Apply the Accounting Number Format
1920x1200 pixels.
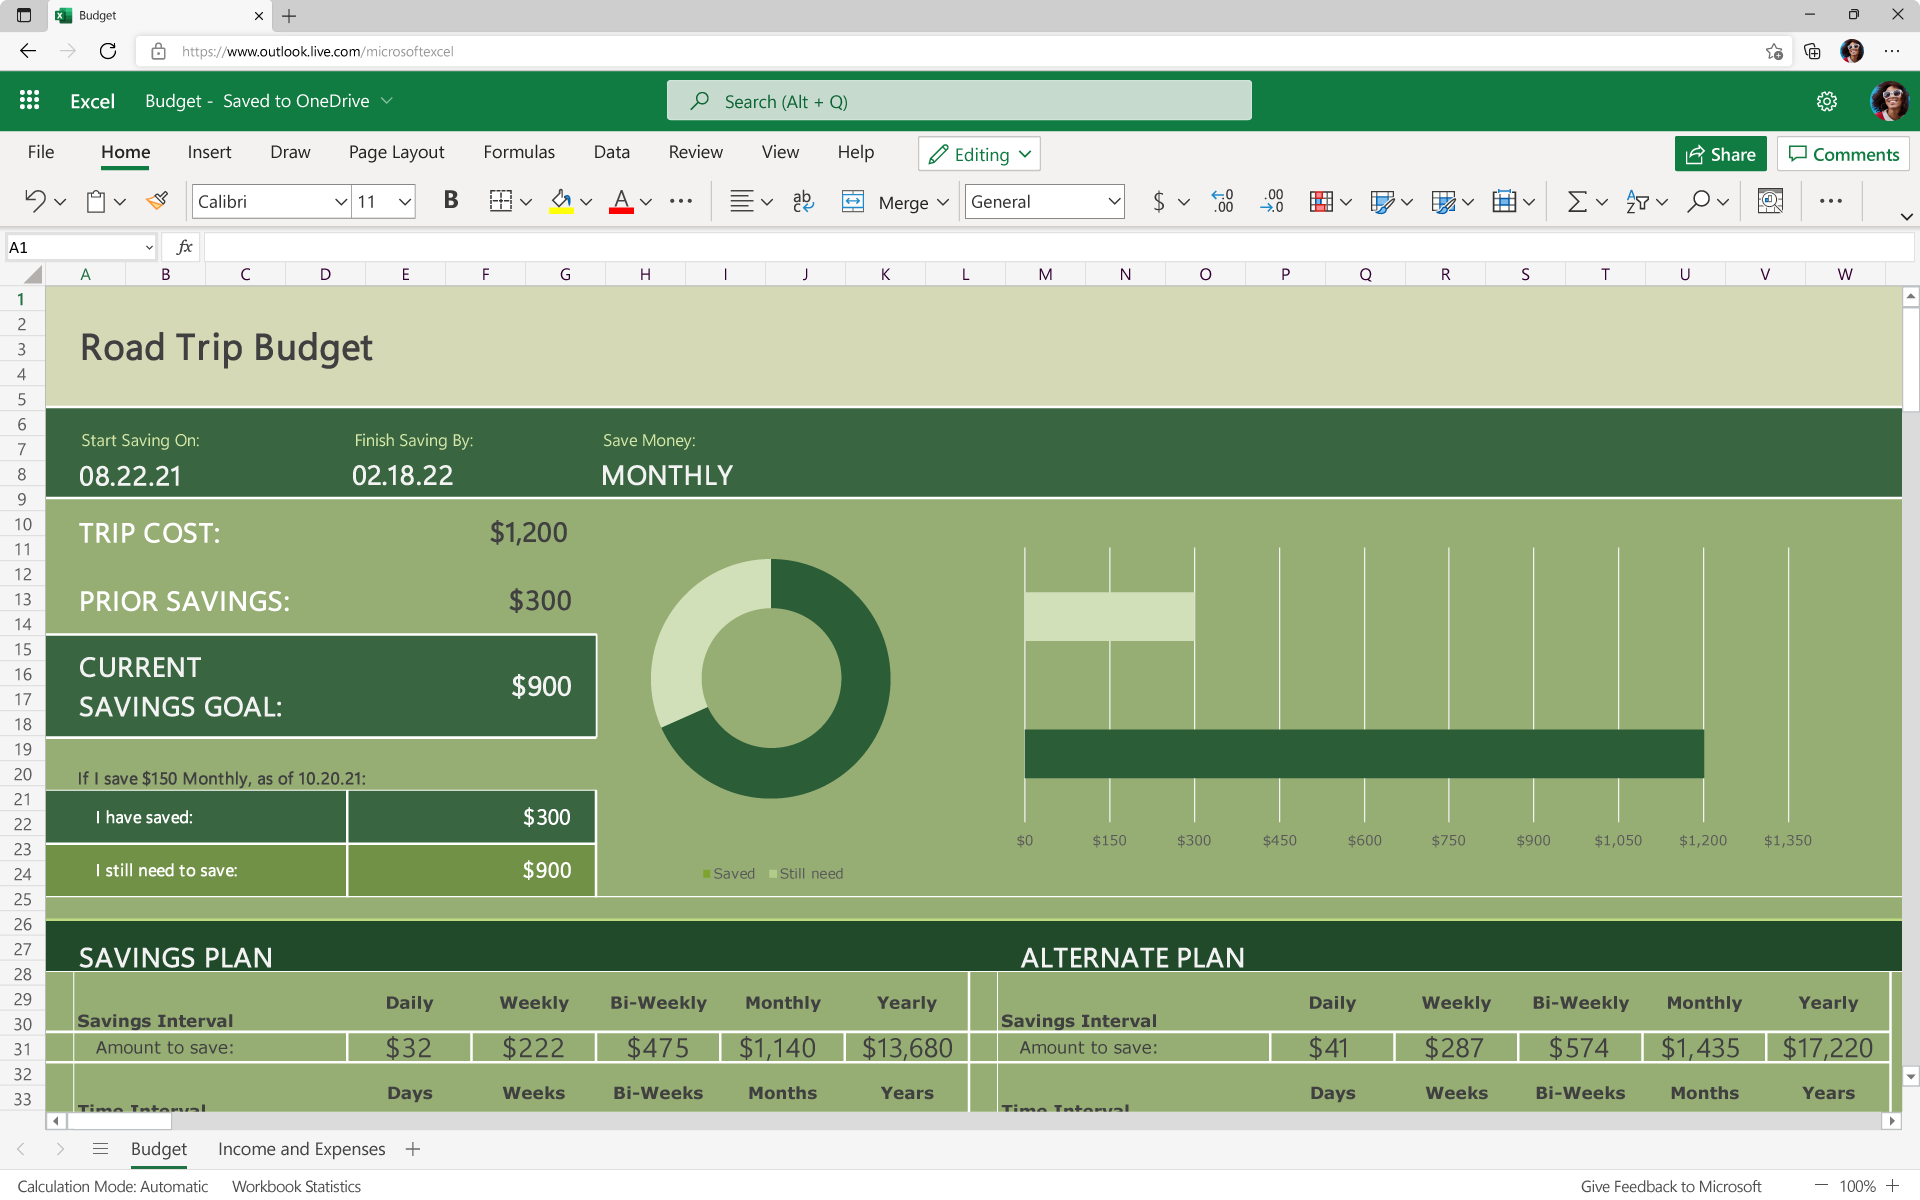point(1160,201)
